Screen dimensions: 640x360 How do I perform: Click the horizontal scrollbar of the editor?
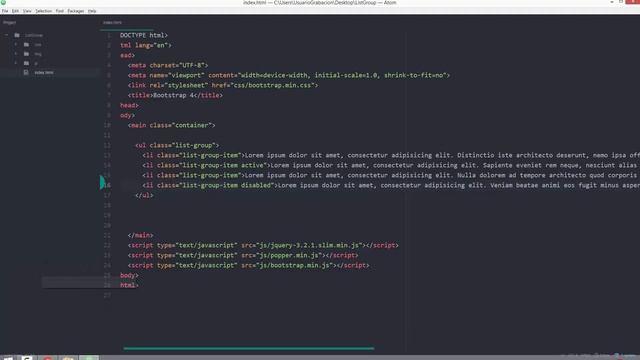(249, 348)
